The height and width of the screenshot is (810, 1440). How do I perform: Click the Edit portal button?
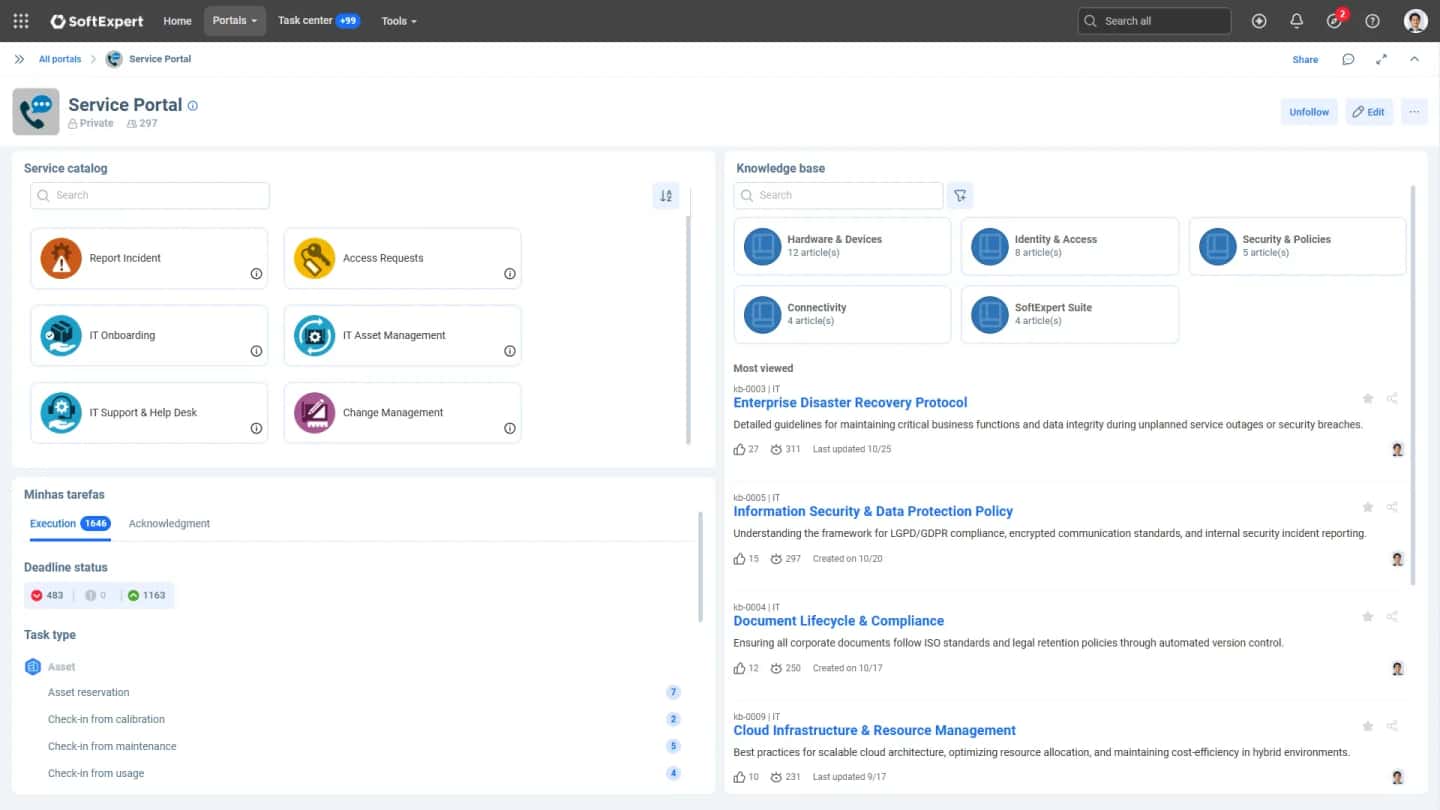click(x=1369, y=112)
